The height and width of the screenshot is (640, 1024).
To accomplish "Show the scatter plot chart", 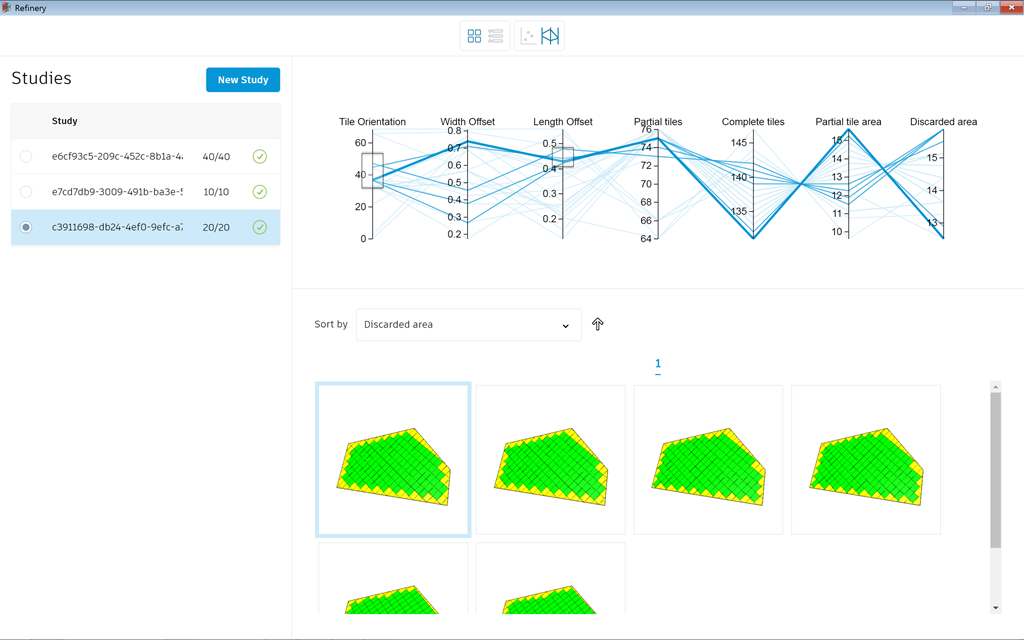I will pos(528,36).
